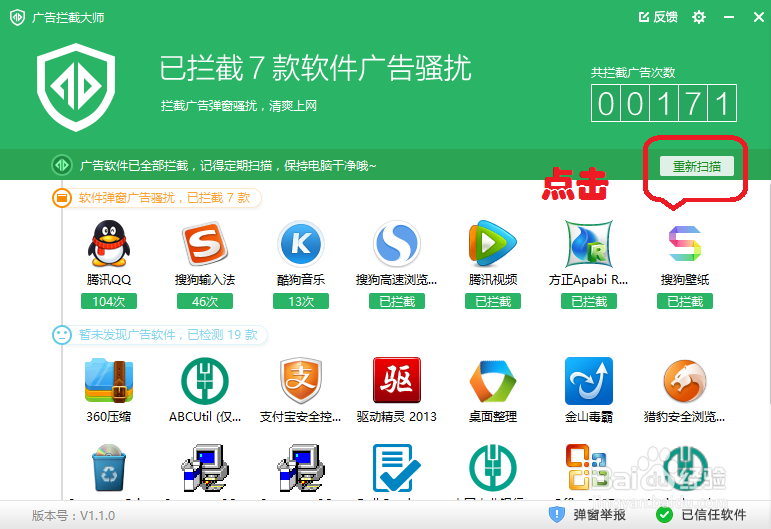Open 弹窗举报 popup report link

(599, 515)
